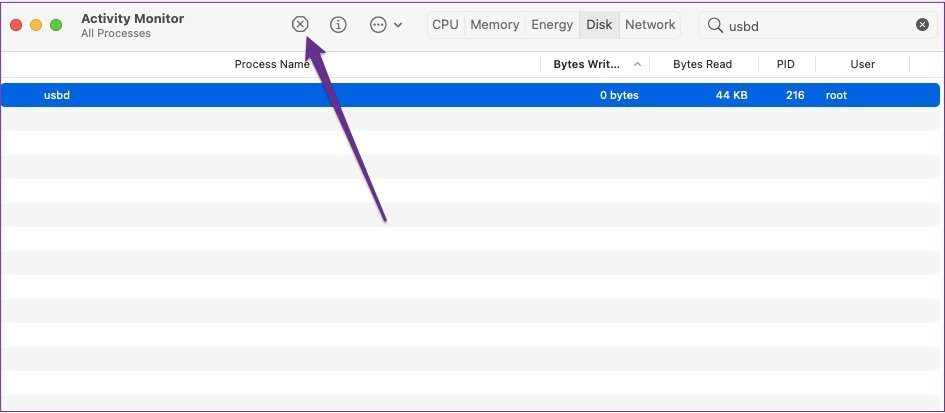Sort by the User column
Screen dimensions: 945x413
(x=862, y=64)
